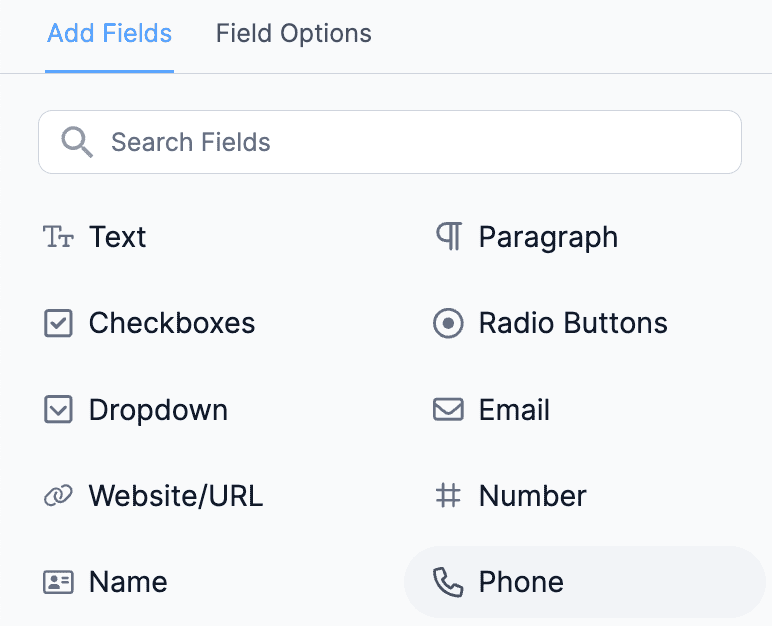772x626 pixels.
Task: Add a Website/URL field
Action: [x=153, y=495]
